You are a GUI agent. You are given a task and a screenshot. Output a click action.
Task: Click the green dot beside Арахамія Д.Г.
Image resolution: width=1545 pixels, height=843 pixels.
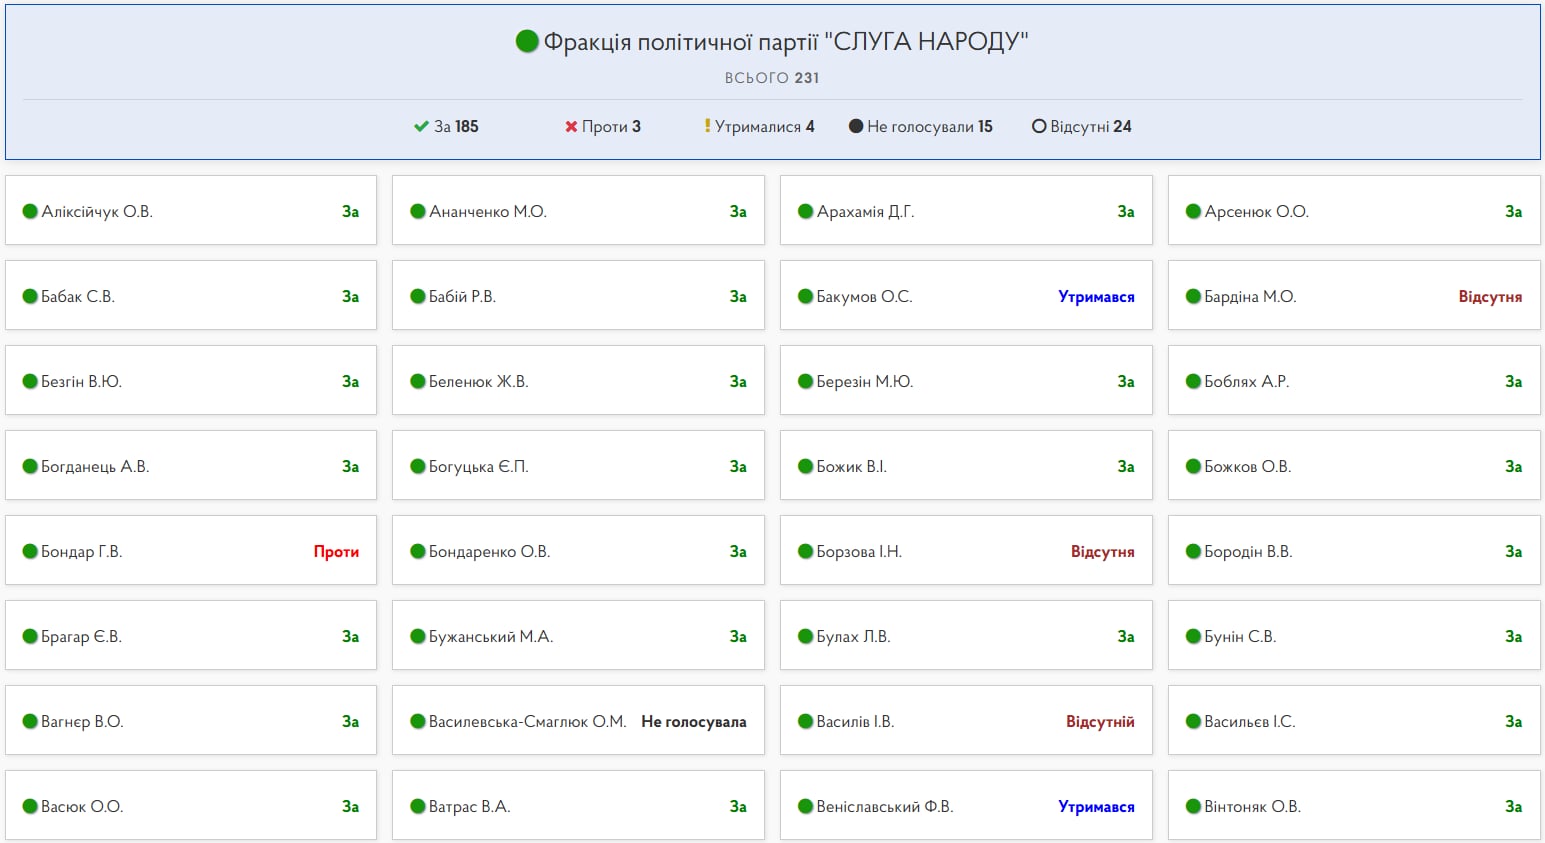(x=805, y=212)
